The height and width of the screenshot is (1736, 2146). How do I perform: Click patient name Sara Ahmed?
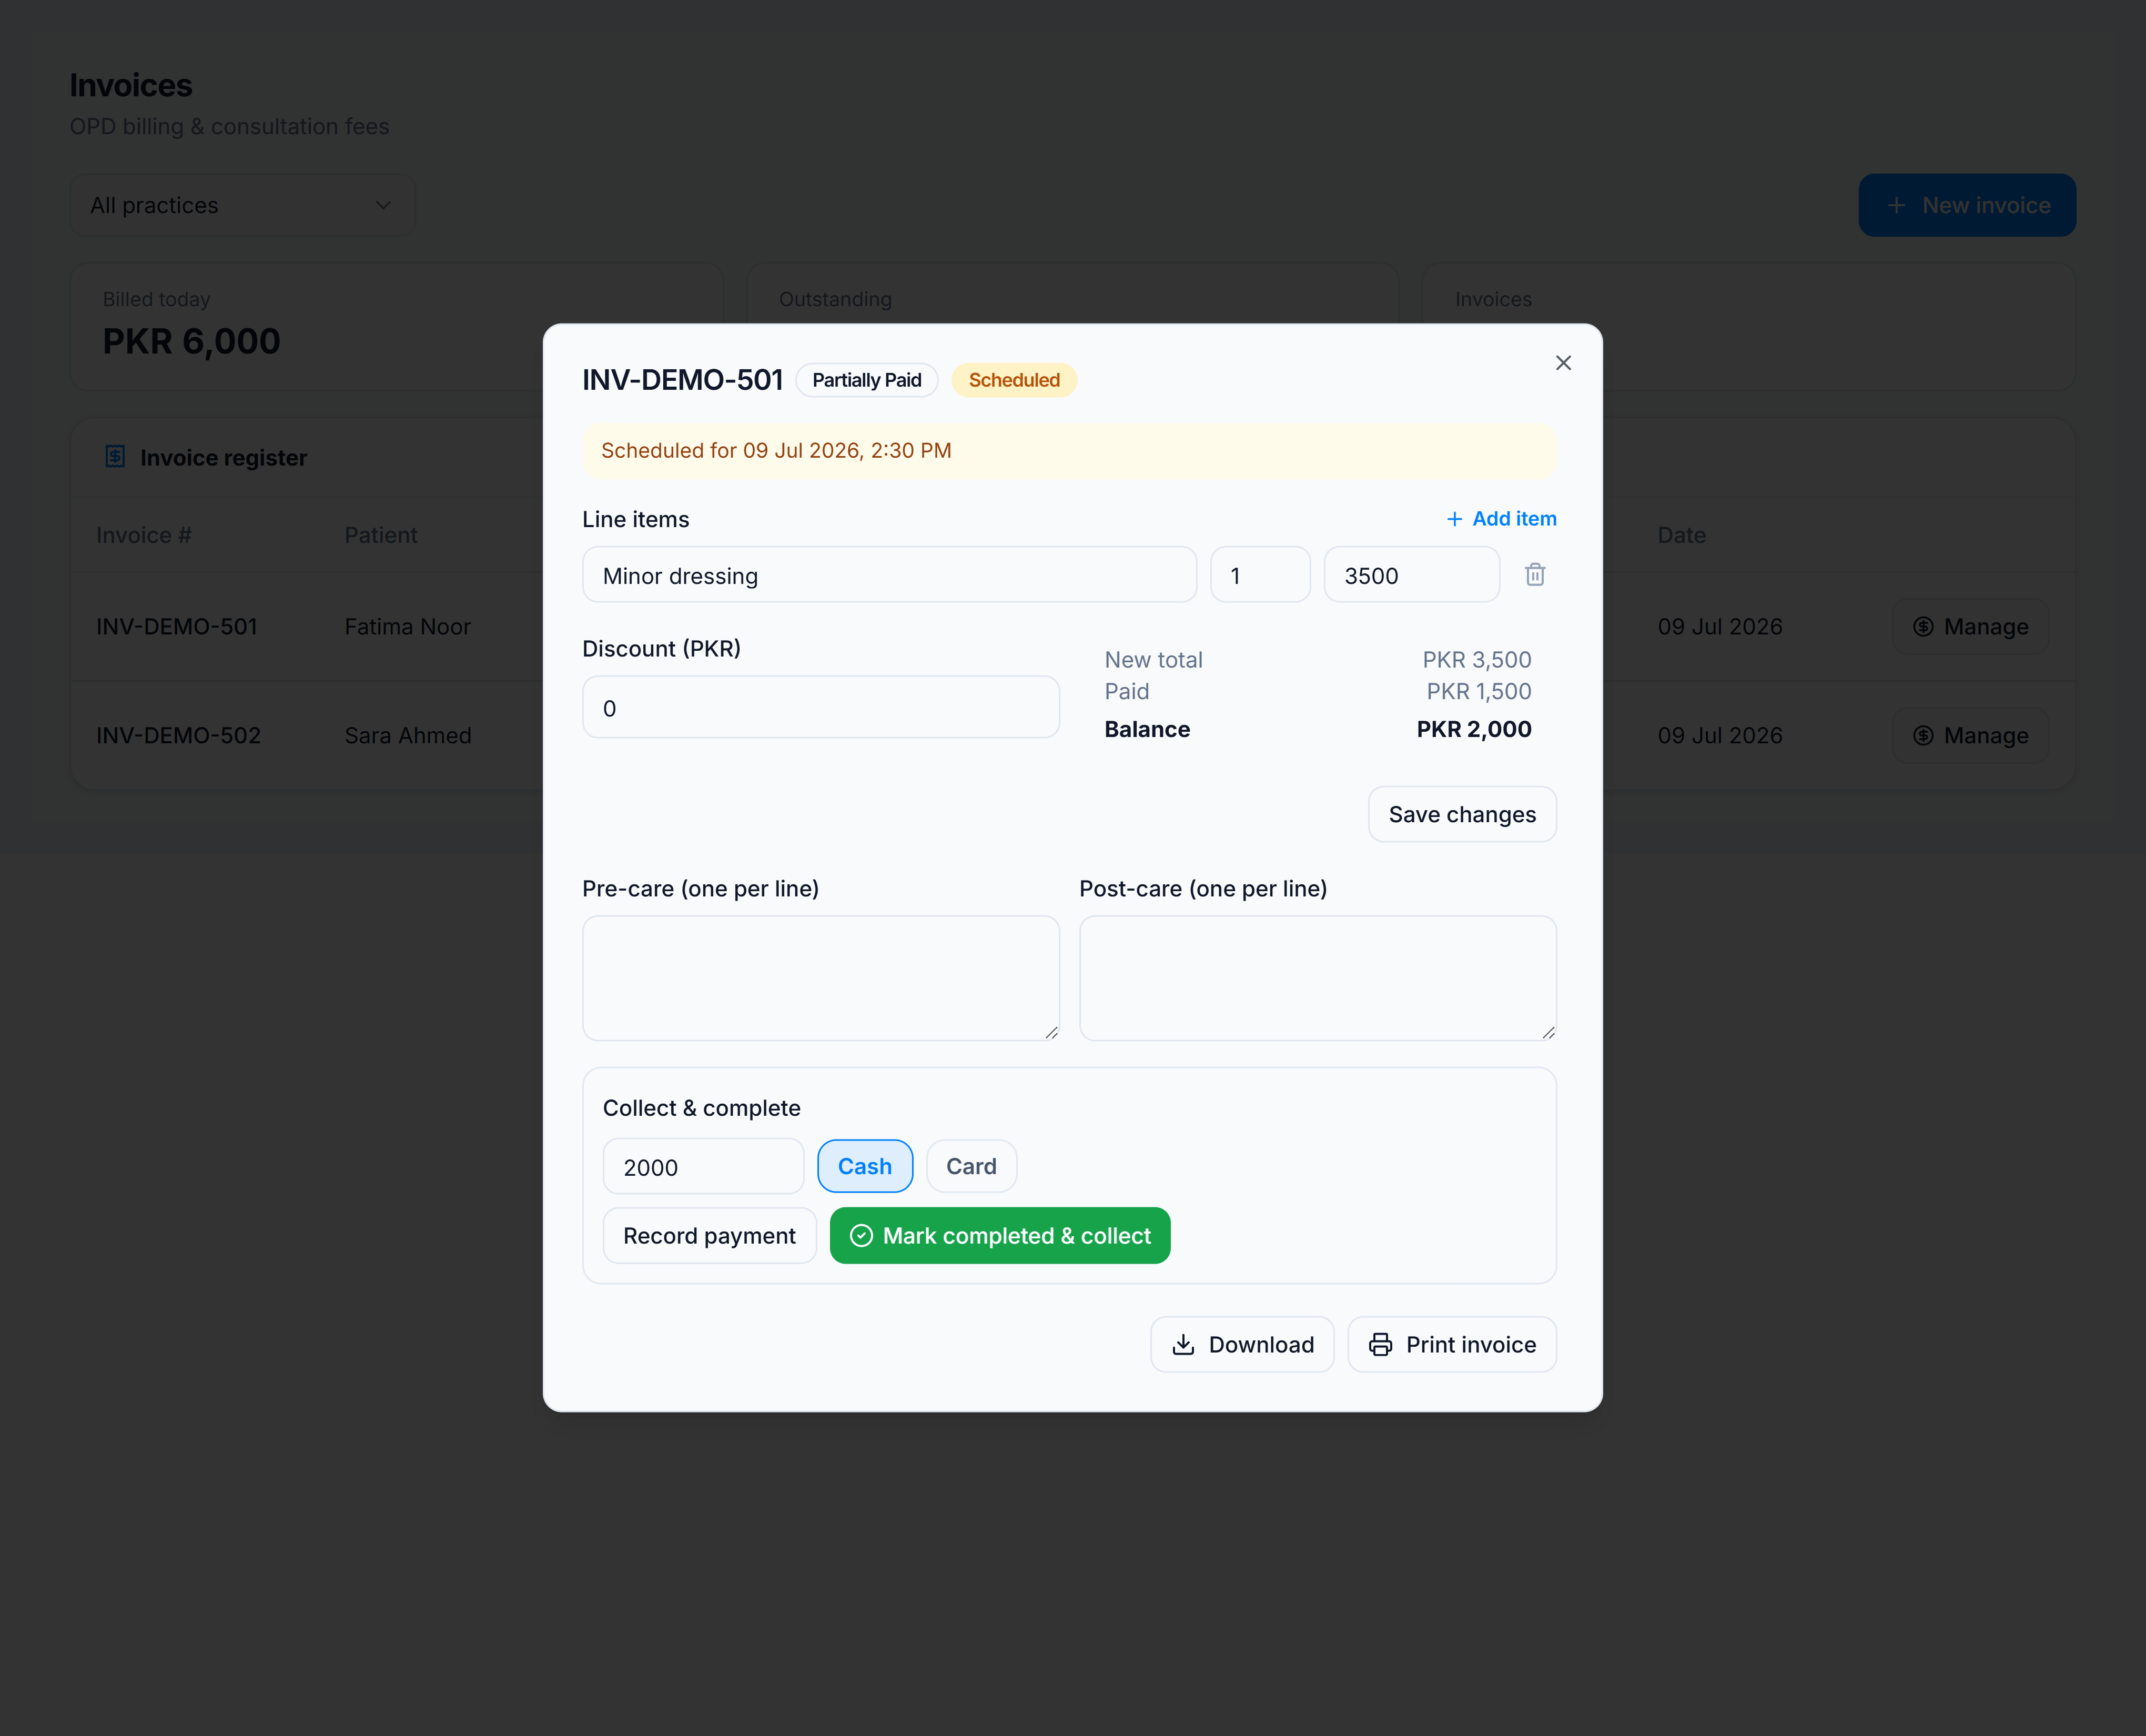point(408,736)
